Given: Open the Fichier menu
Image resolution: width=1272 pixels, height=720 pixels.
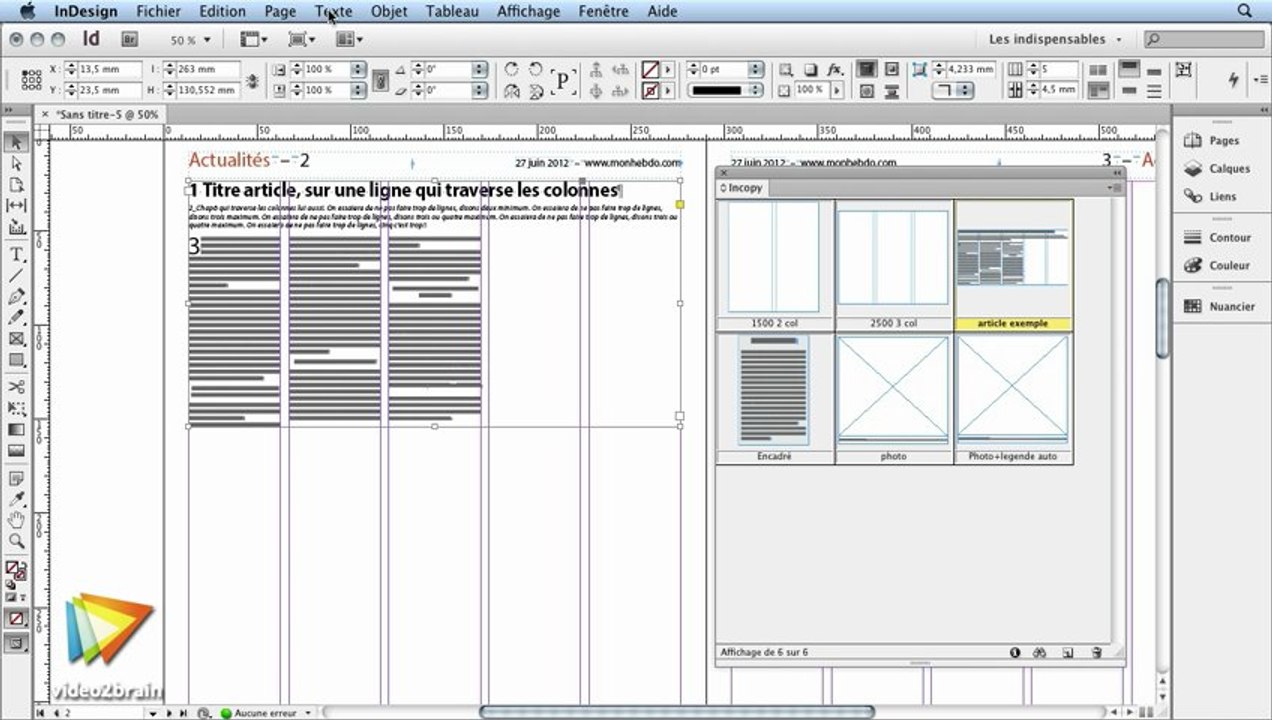Looking at the screenshot, I should coord(159,11).
